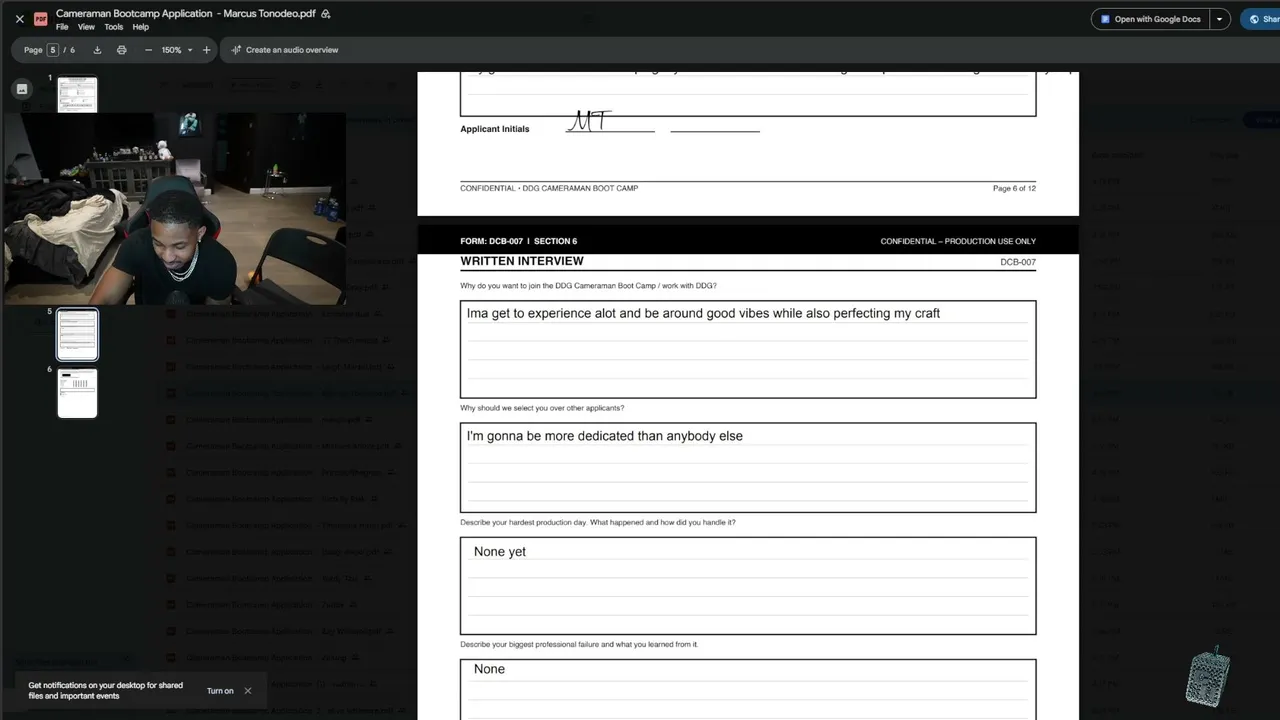Open the View menu
1280x720 pixels.
[x=86, y=27]
